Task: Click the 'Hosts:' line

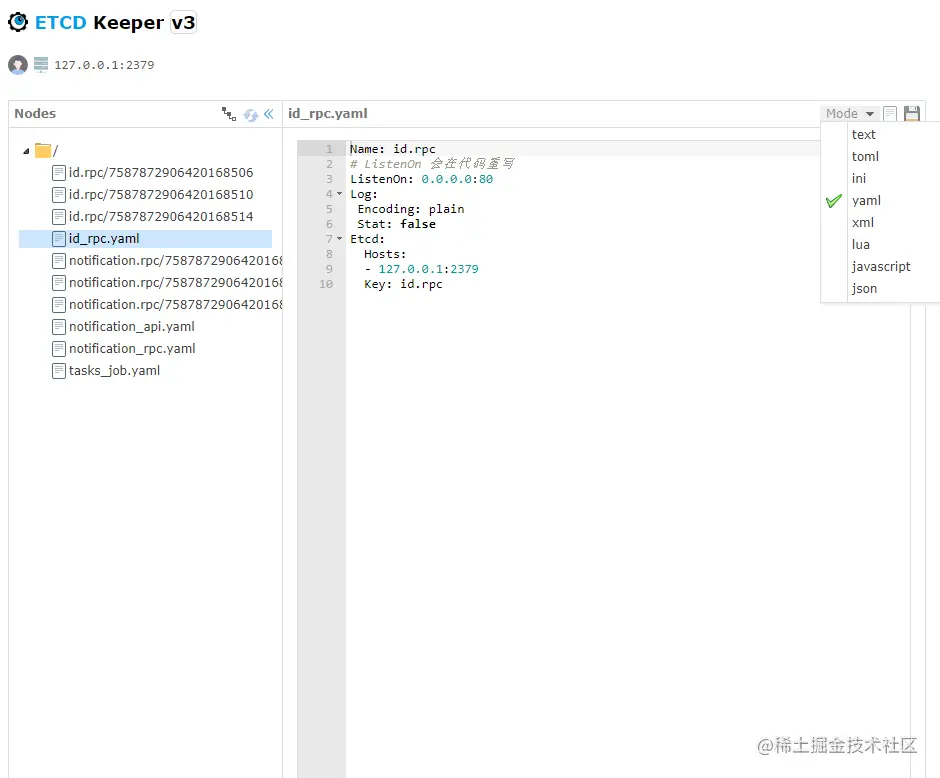Action: [385, 254]
